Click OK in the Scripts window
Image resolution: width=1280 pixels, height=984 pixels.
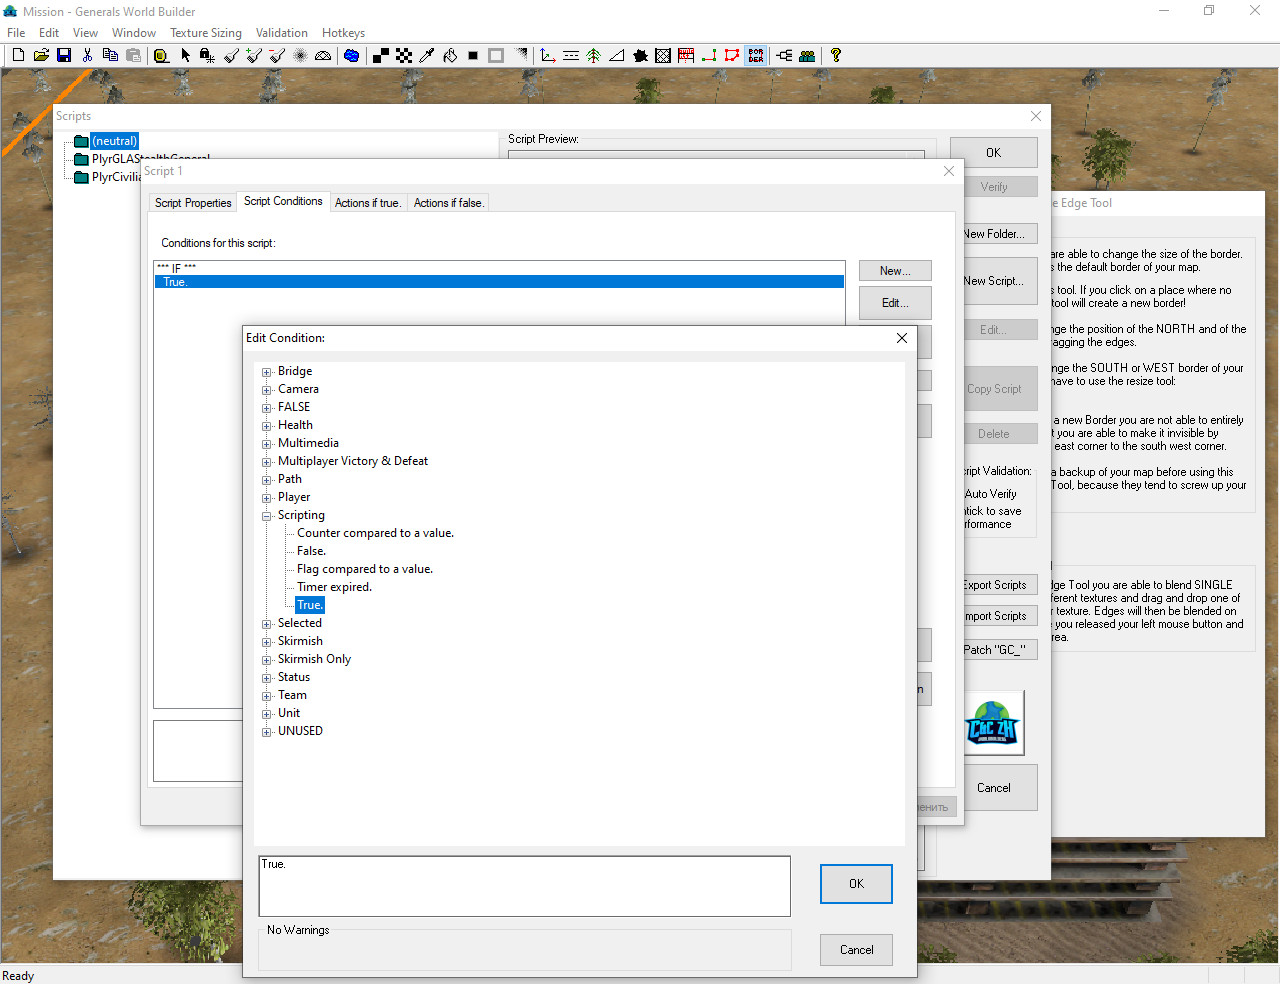(993, 153)
